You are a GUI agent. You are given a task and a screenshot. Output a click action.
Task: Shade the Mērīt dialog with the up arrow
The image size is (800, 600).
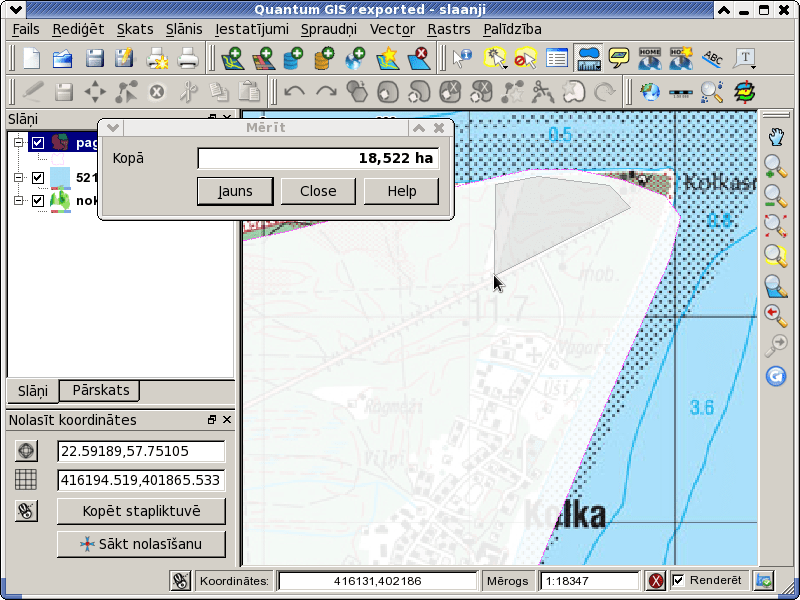[x=419, y=128]
